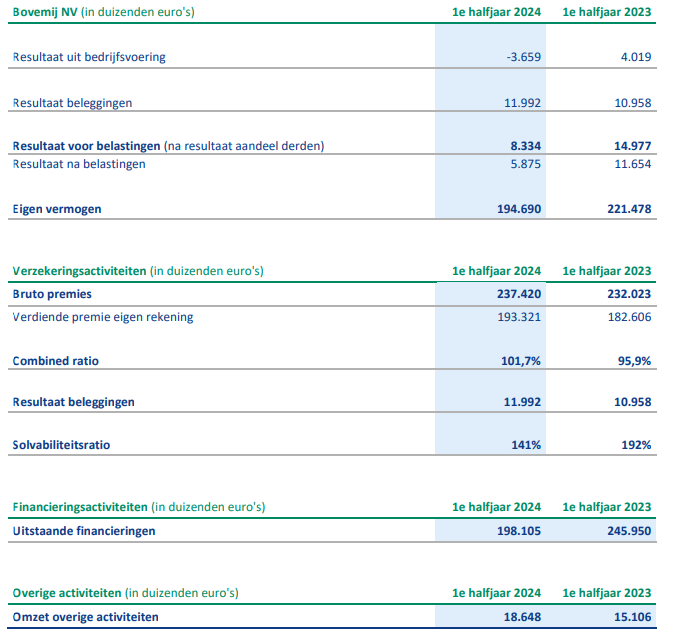The height and width of the screenshot is (639, 674).
Task: Select the Verdiende premie eigen rekening label
Action: coord(103,317)
